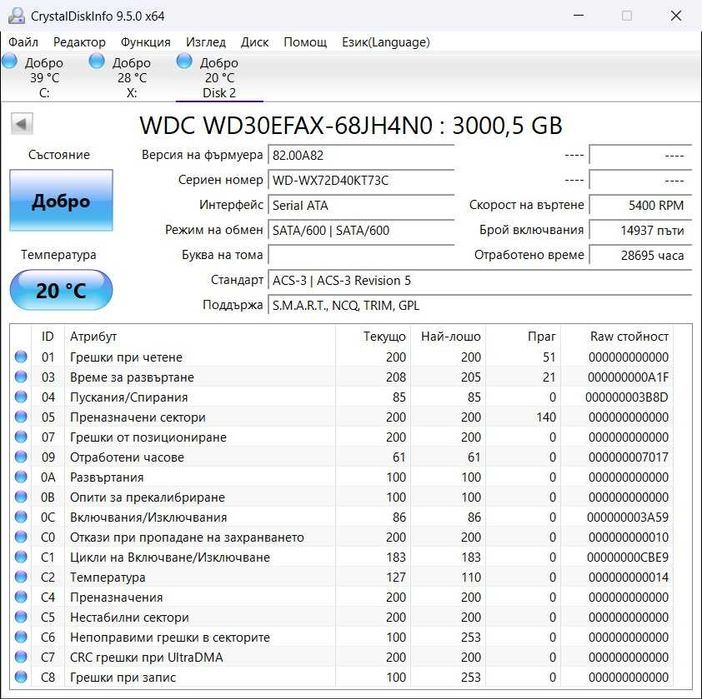This screenshot has width=702, height=699.
Task: Click the blue status orb for drive C:
Action: pyautogui.click(x=10, y=61)
